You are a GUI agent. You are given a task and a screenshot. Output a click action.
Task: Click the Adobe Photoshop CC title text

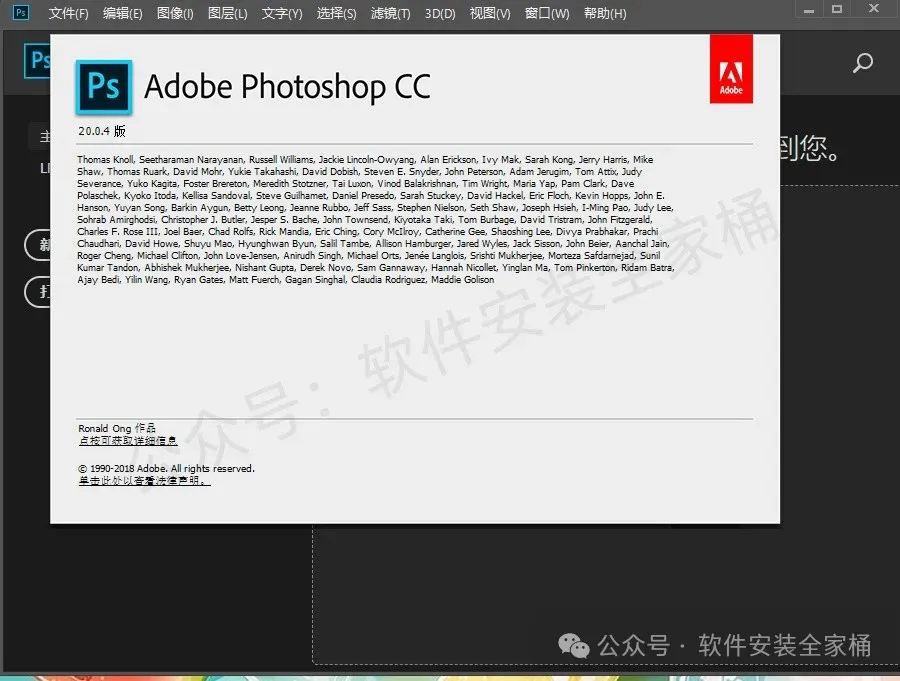(287, 87)
